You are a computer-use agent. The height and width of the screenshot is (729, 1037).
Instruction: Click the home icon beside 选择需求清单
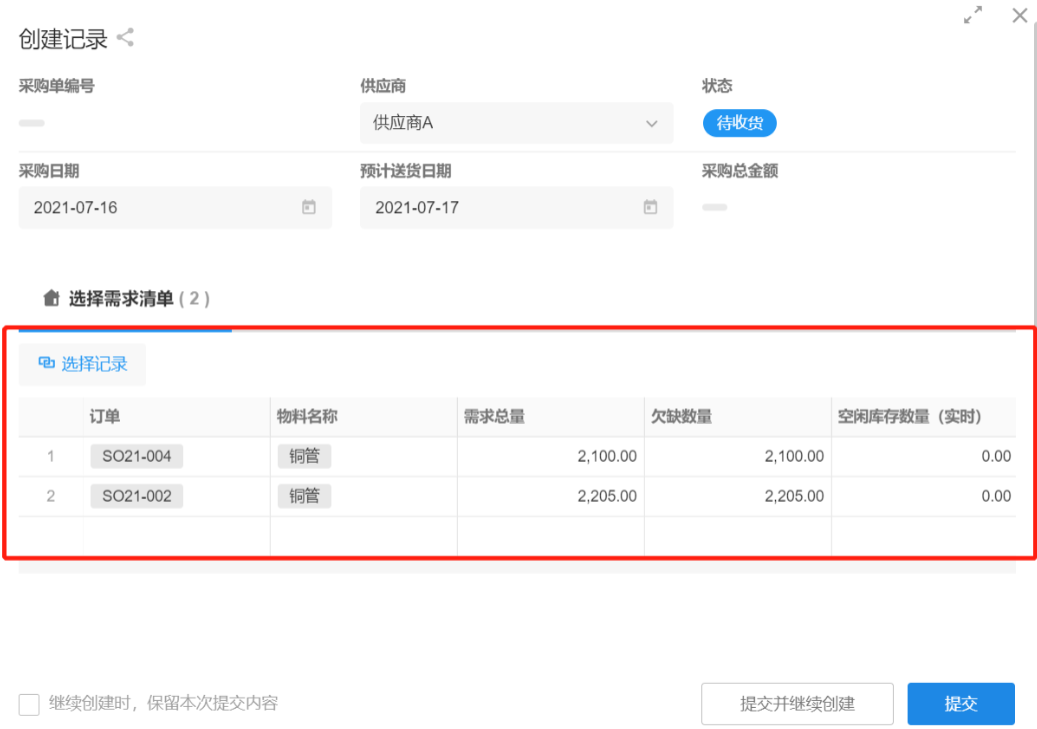pos(52,298)
